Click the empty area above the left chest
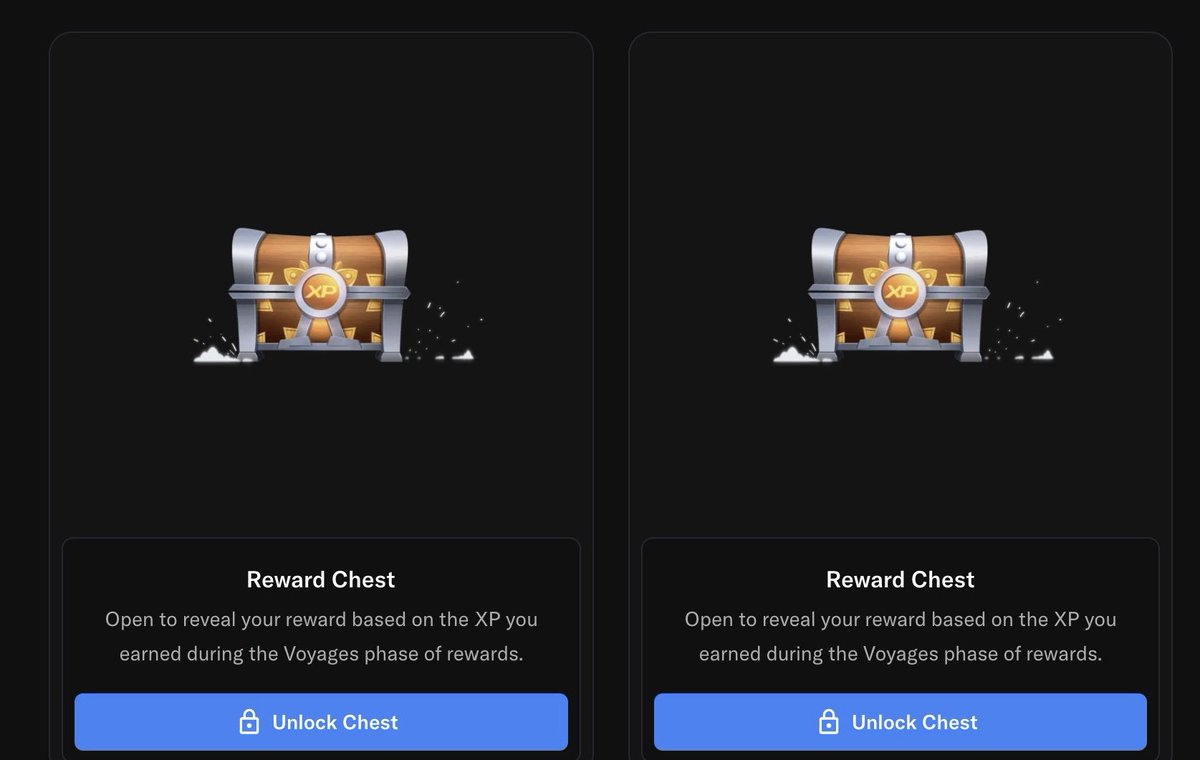The width and height of the screenshot is (1200, 760). (321, 130)
